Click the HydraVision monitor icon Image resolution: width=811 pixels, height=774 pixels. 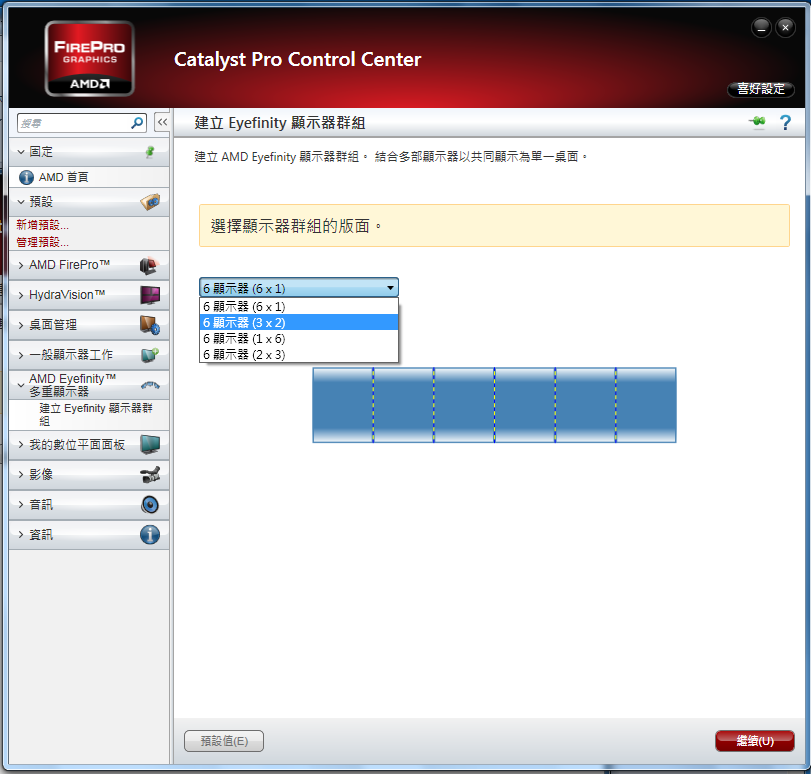pyautogui.click(x=150, y=295)
